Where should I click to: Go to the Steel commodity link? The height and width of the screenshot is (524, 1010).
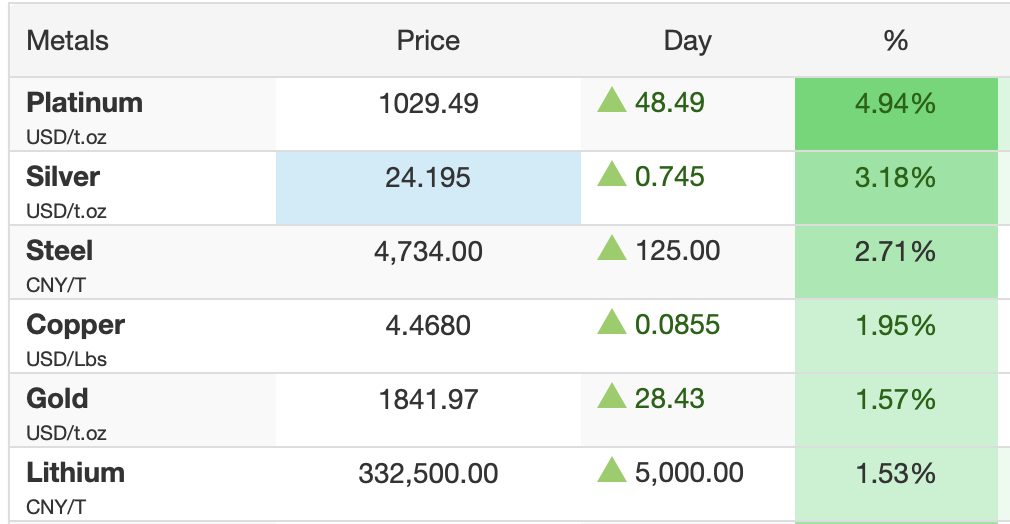[59, 251]
